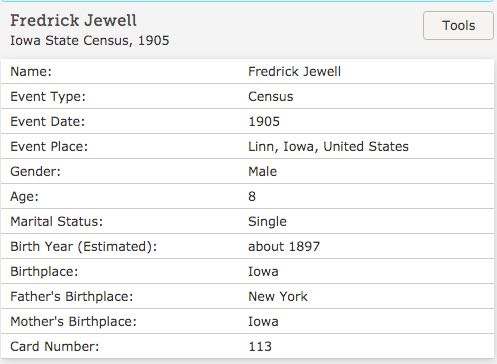
Task: Click the Gender value Male
Action: tap(263, 172)
